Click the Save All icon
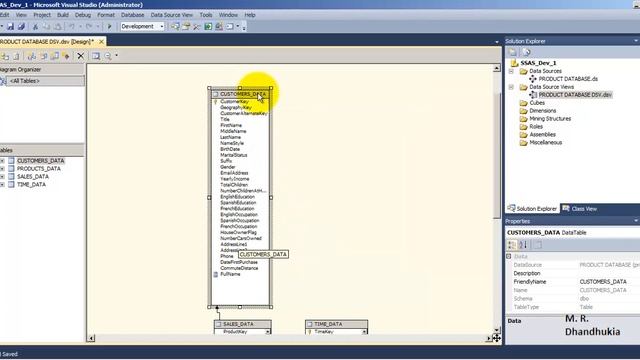The image size is (640, 360). 21,27
